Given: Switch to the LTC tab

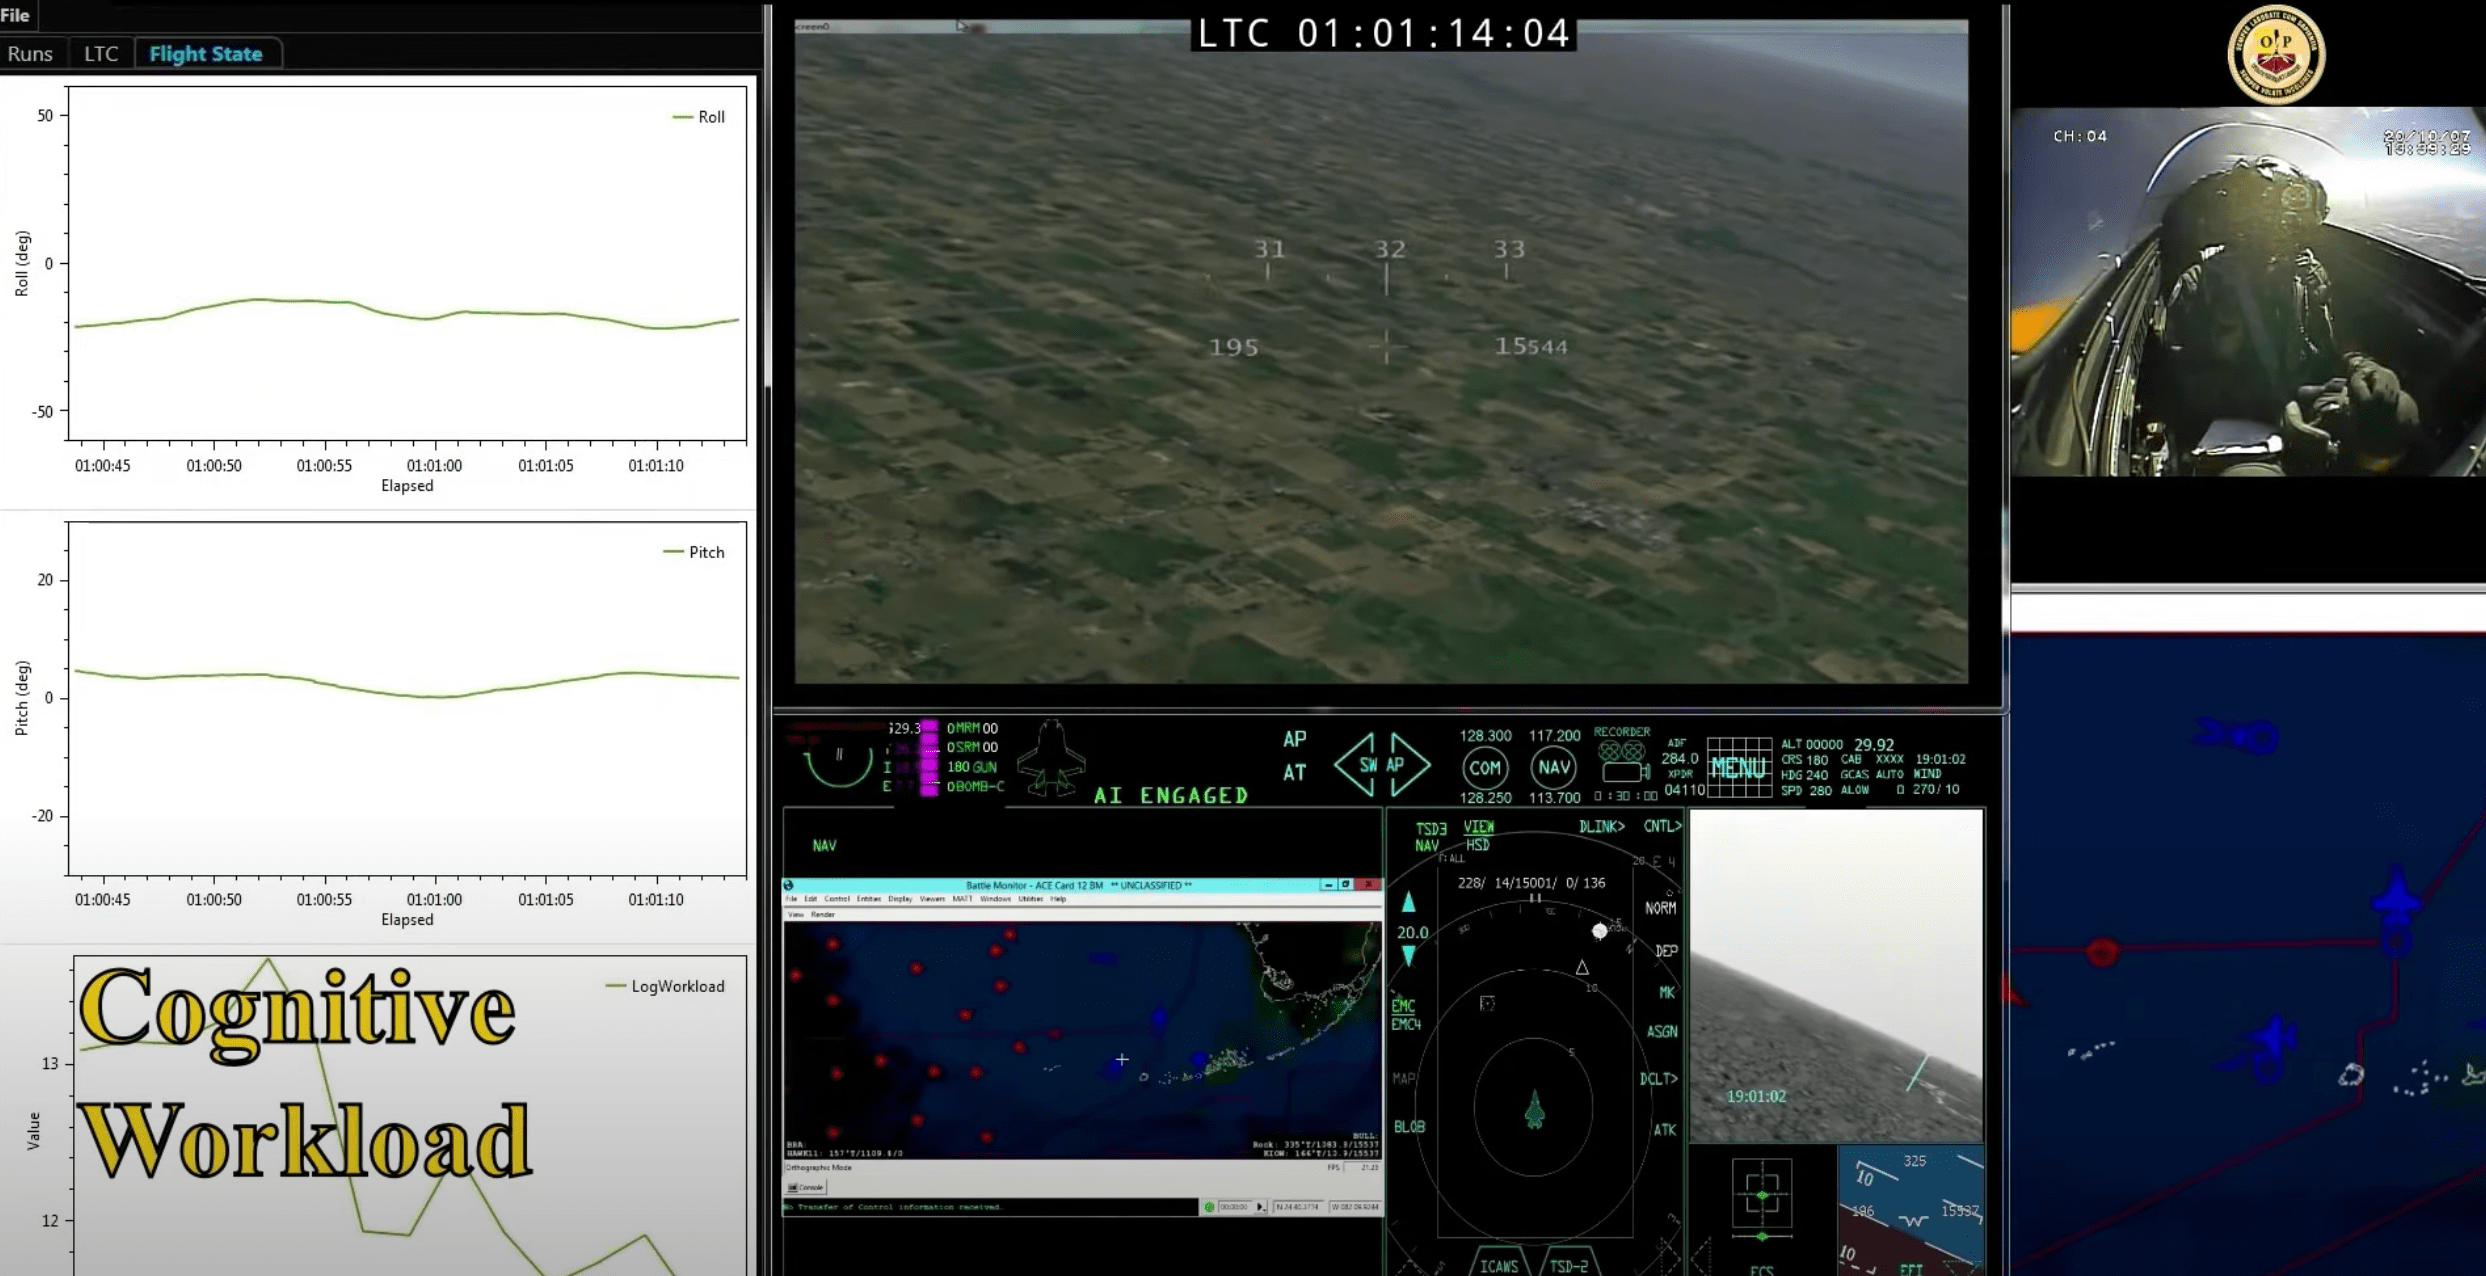Looking at the screenshot, I should coord(101,54).
